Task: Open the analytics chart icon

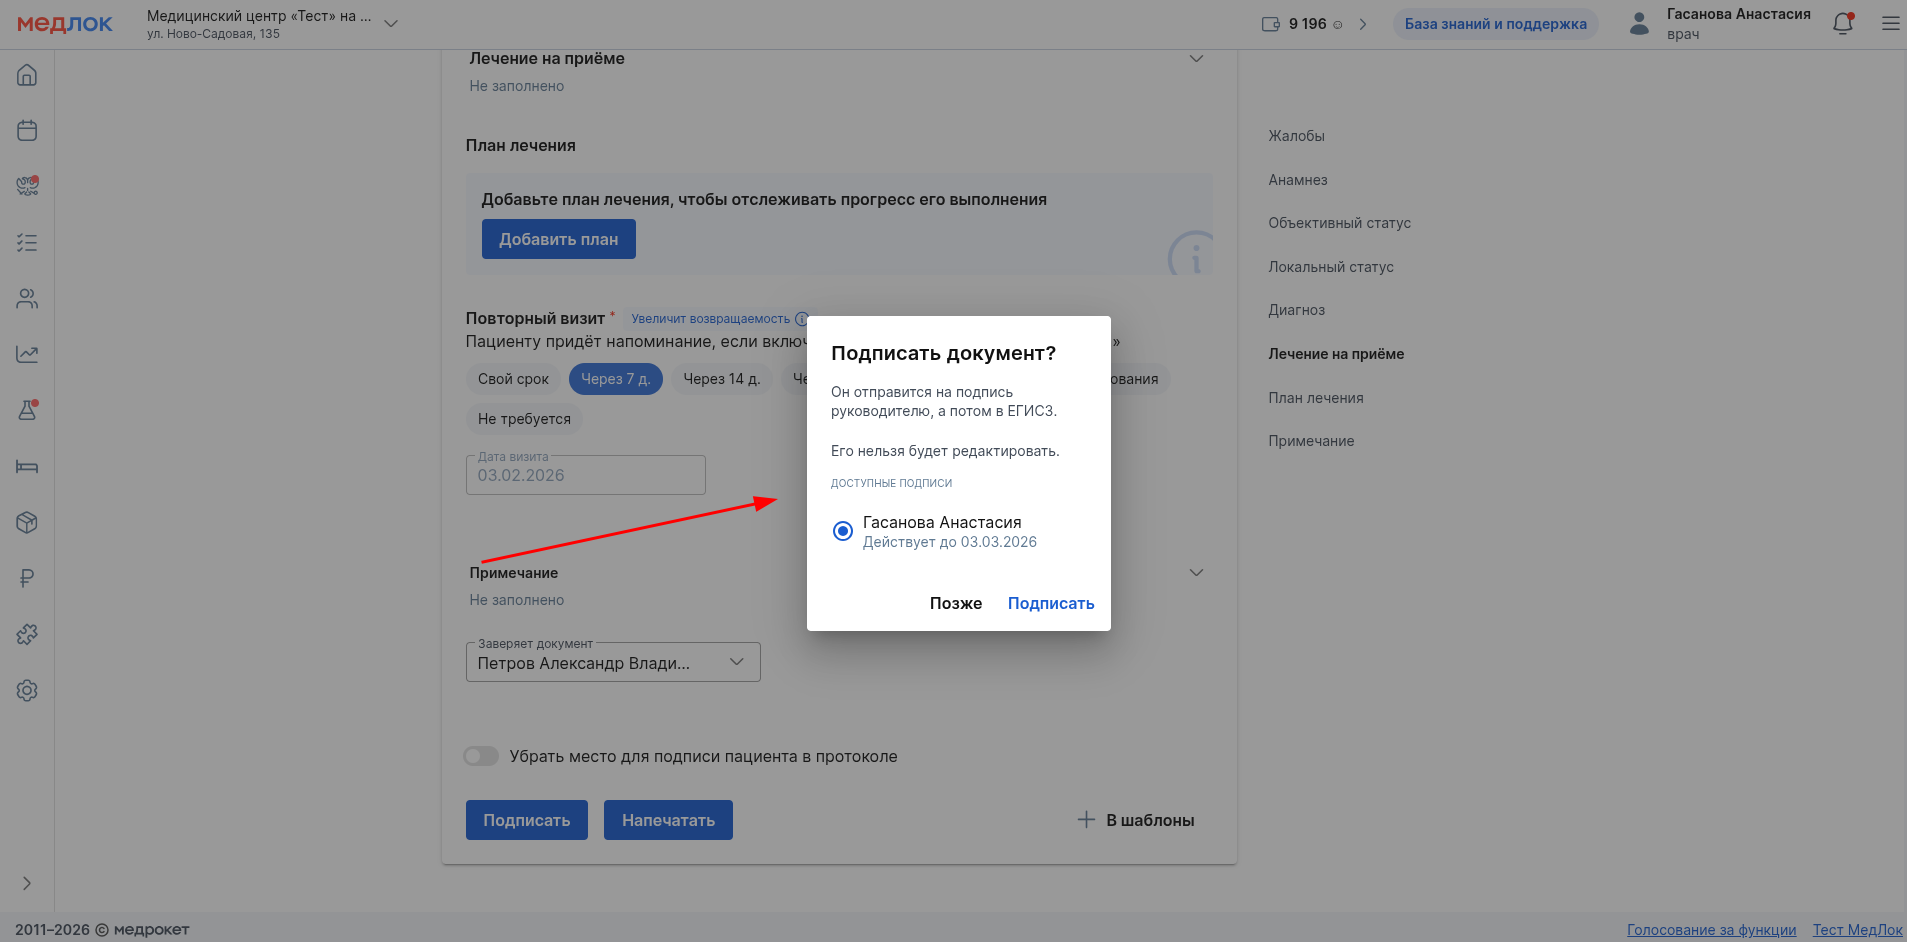Action: tap(27, 354)
